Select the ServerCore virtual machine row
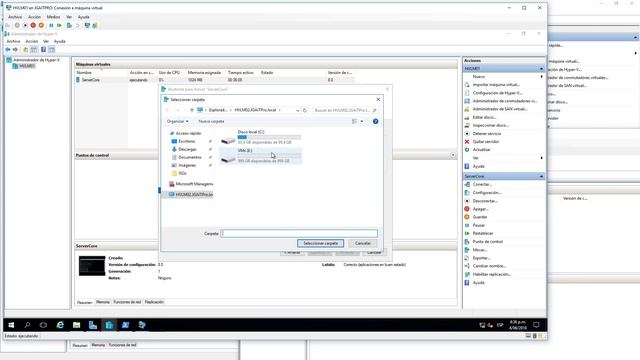The height and width of the screenshot is (360, 640). click(214, 80)
